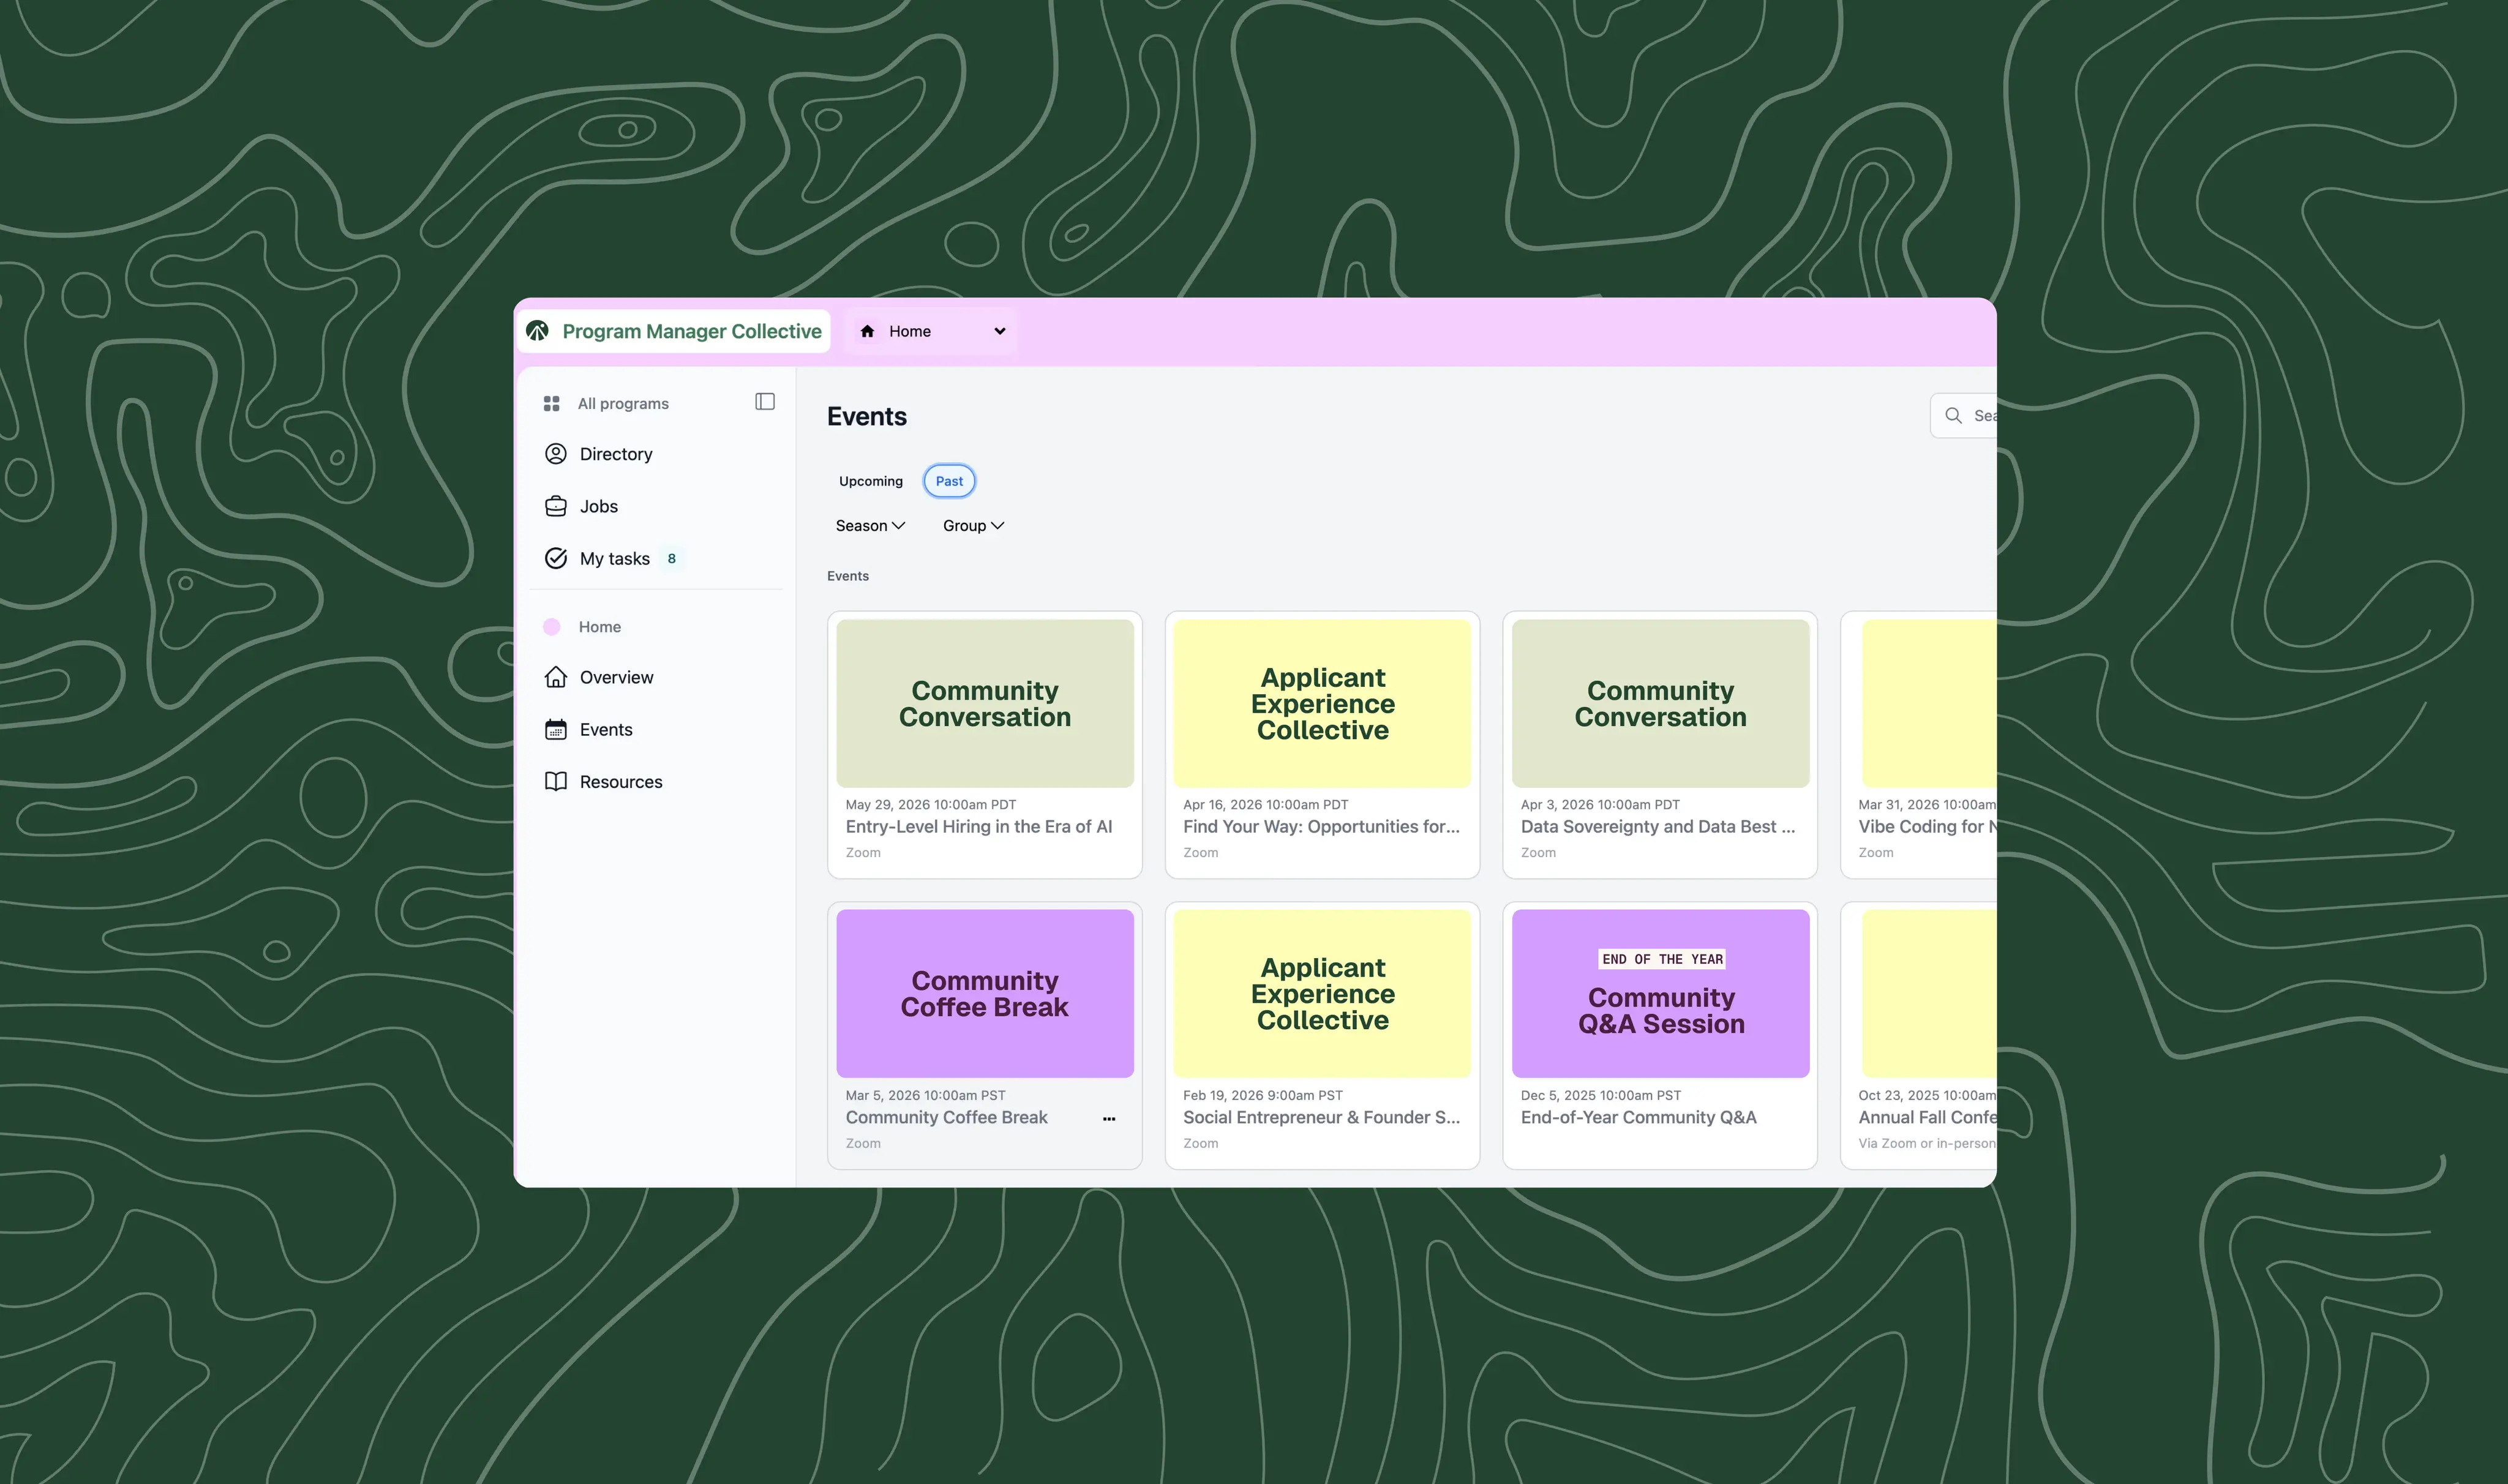Click the date Apr 16, 2026 10:00am PDT
The width and height of the screenshot is (2508, 1484).
1266,804
